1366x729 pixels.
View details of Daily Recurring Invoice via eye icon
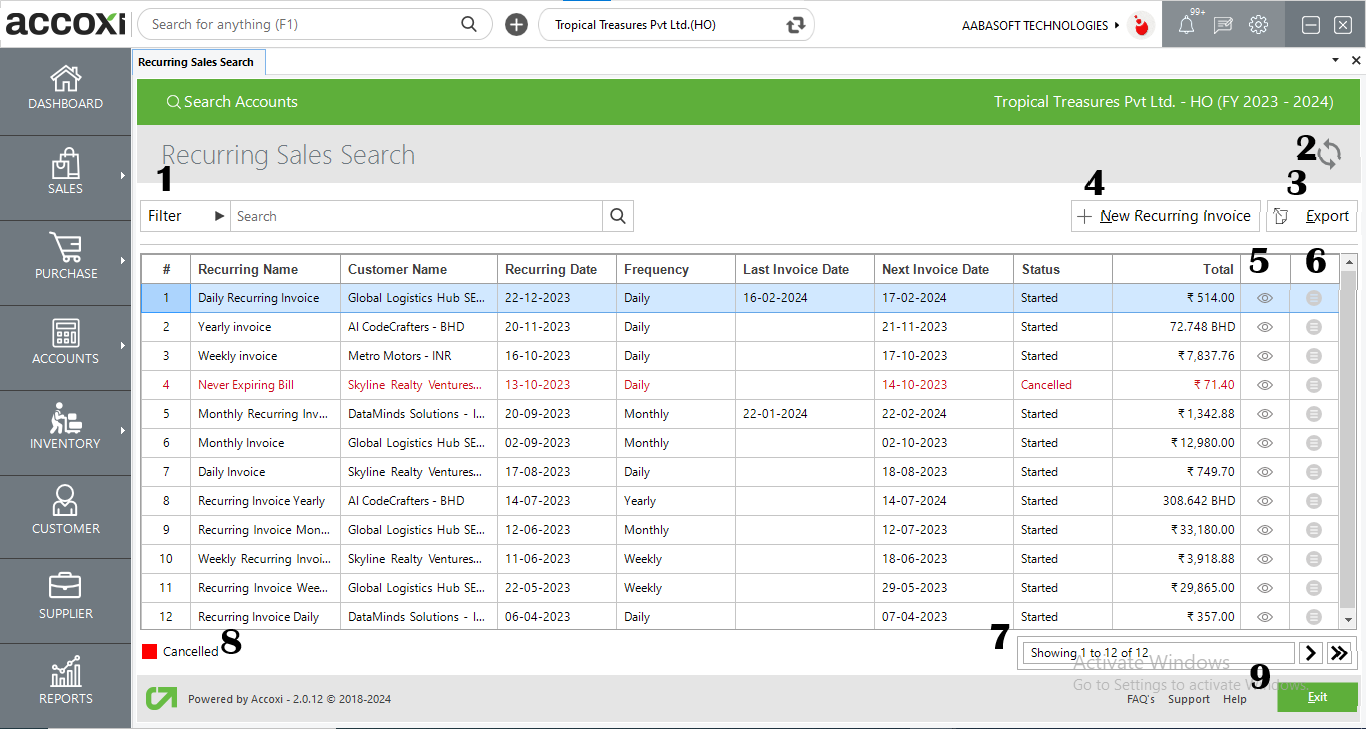1264,297
